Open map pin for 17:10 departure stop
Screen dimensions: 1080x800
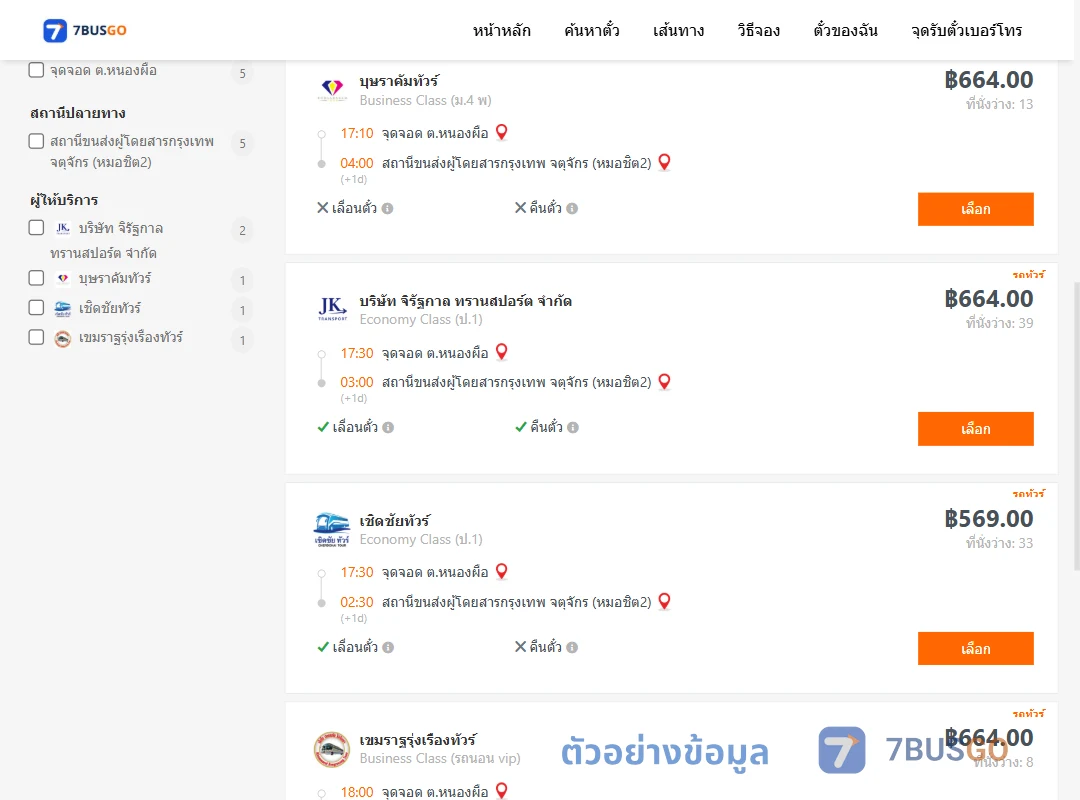coord(502,132)
